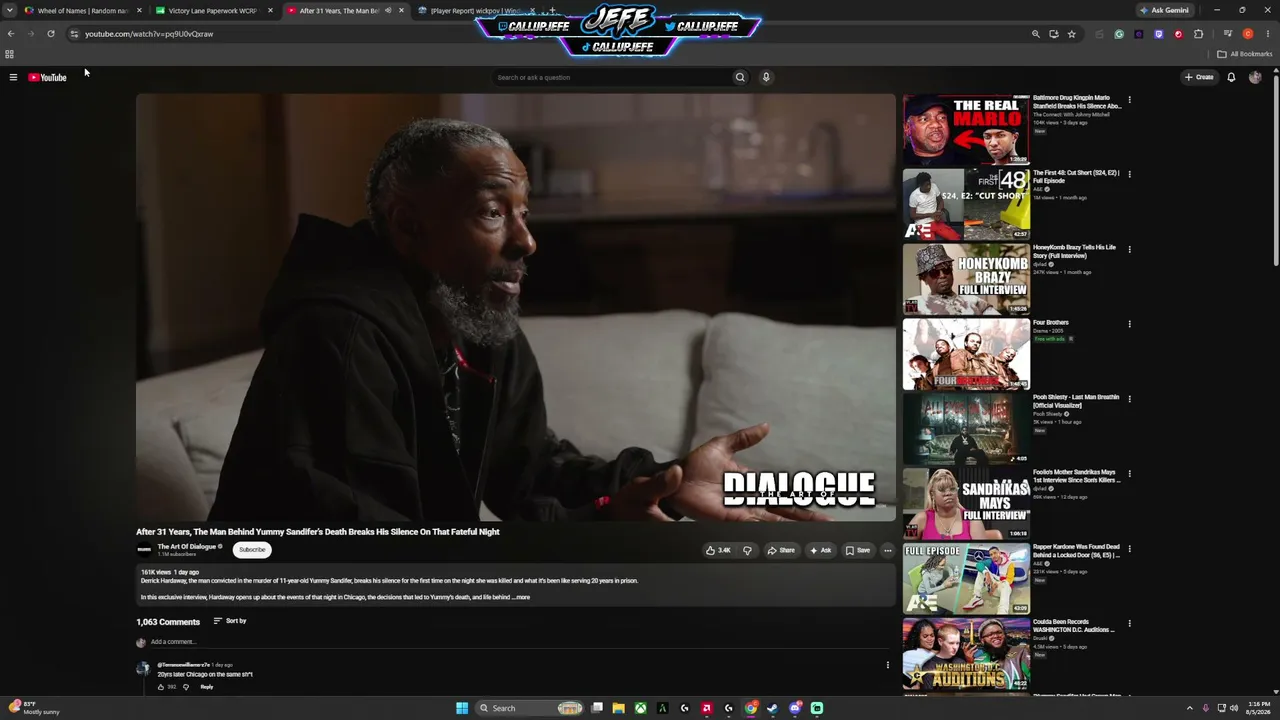Open Chrome extensions puzzle icon
The width and height of the screenshot is (1280, 720).
[x=1198, y=33]
